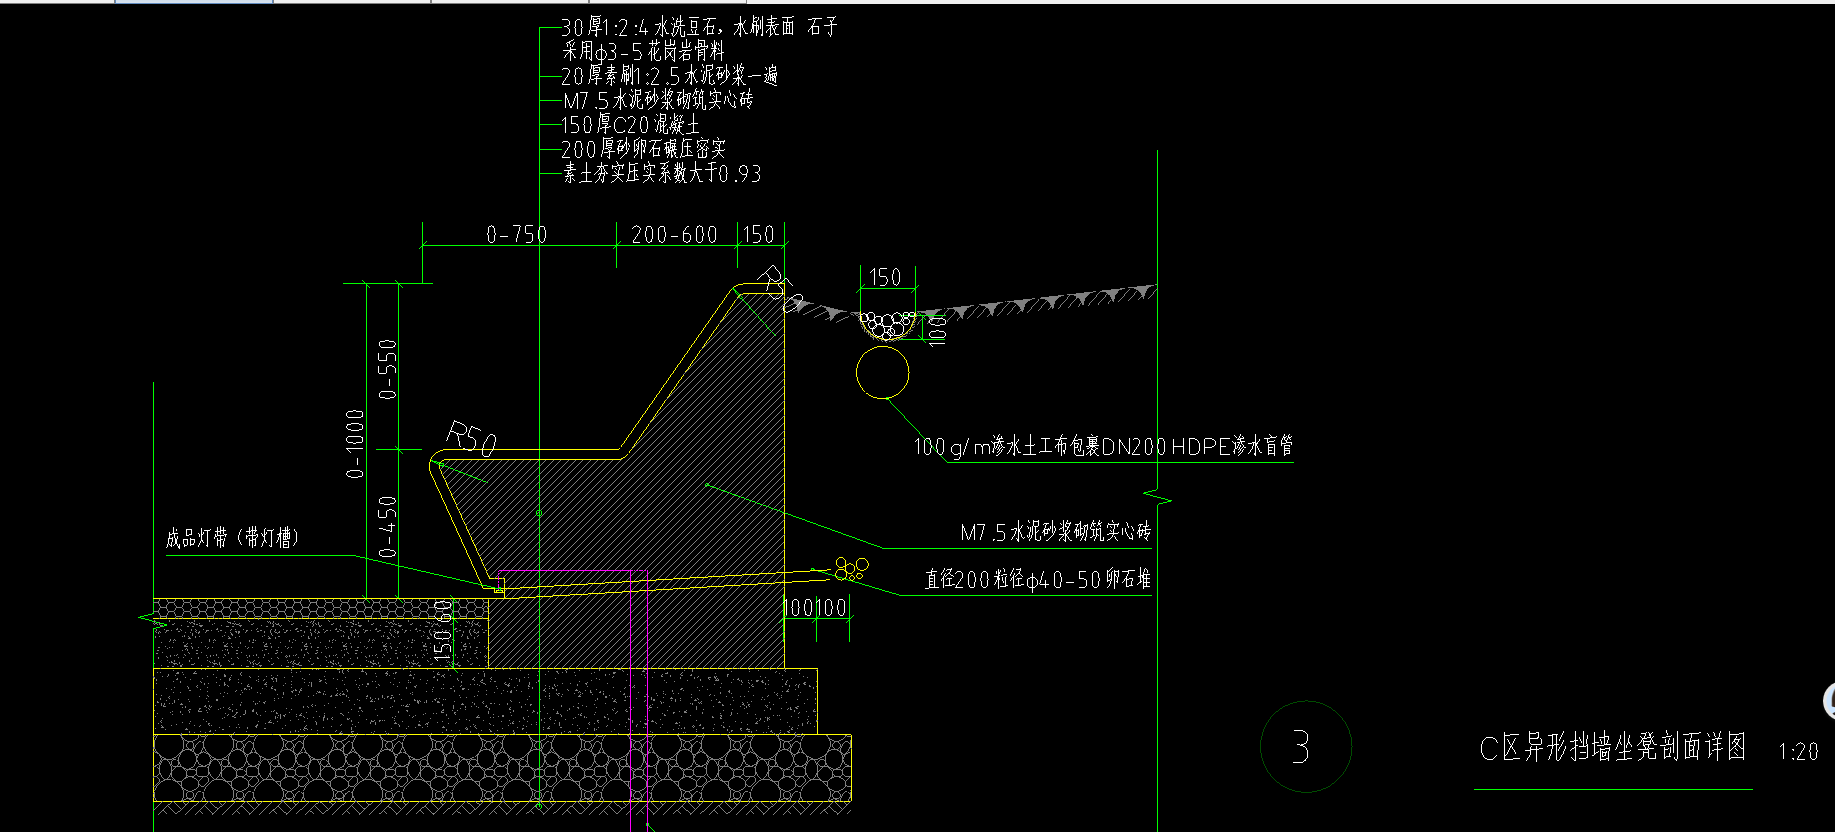Click the 成品灯带(带灯槽) annotation text
Screen dimensions: 1835x832
point(232,538)
